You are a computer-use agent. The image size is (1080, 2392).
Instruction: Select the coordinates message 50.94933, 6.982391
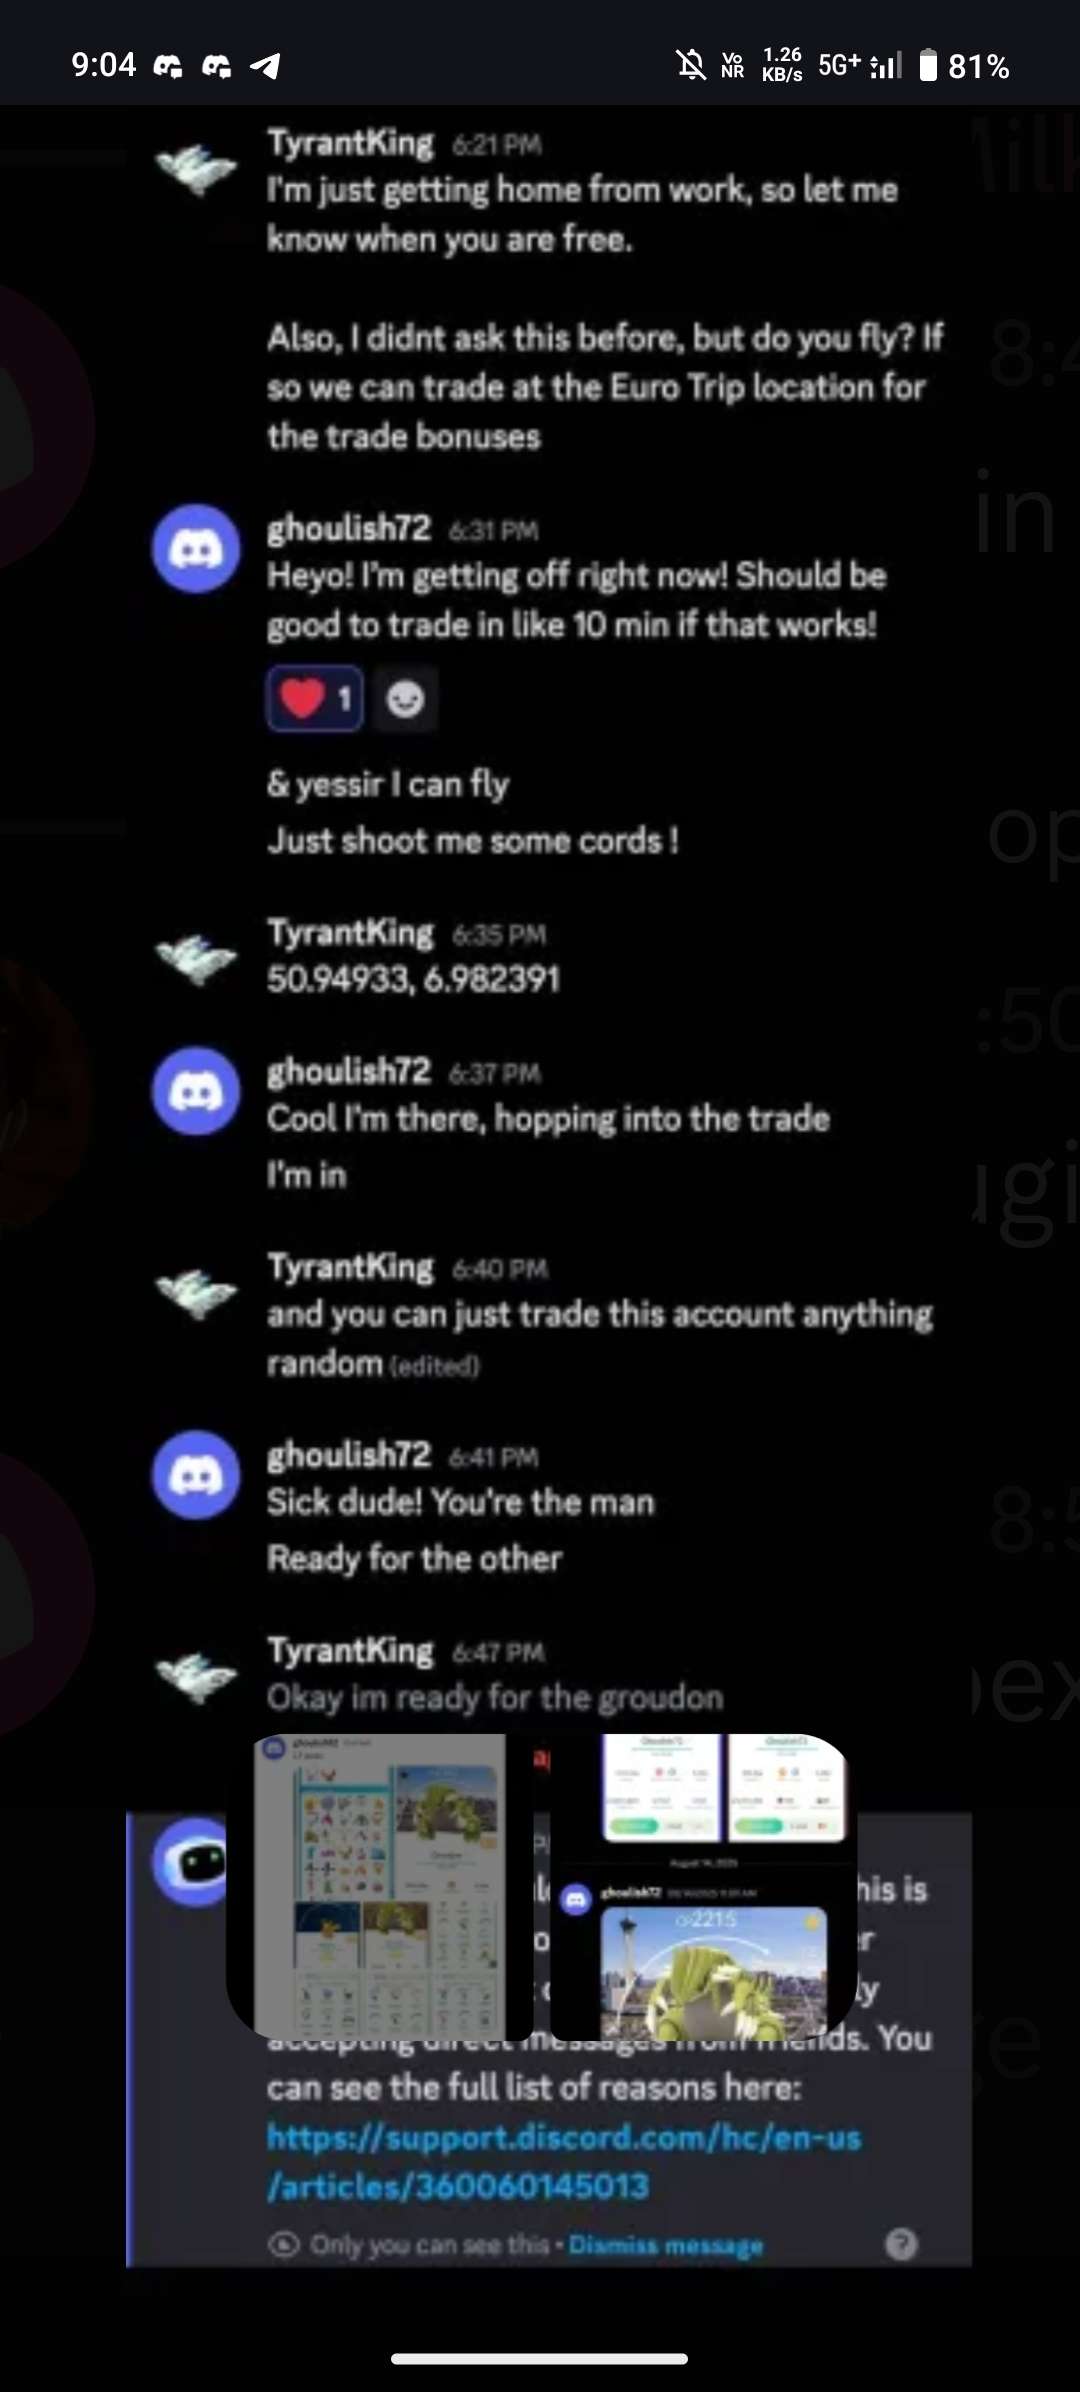[x=413, y=979]
